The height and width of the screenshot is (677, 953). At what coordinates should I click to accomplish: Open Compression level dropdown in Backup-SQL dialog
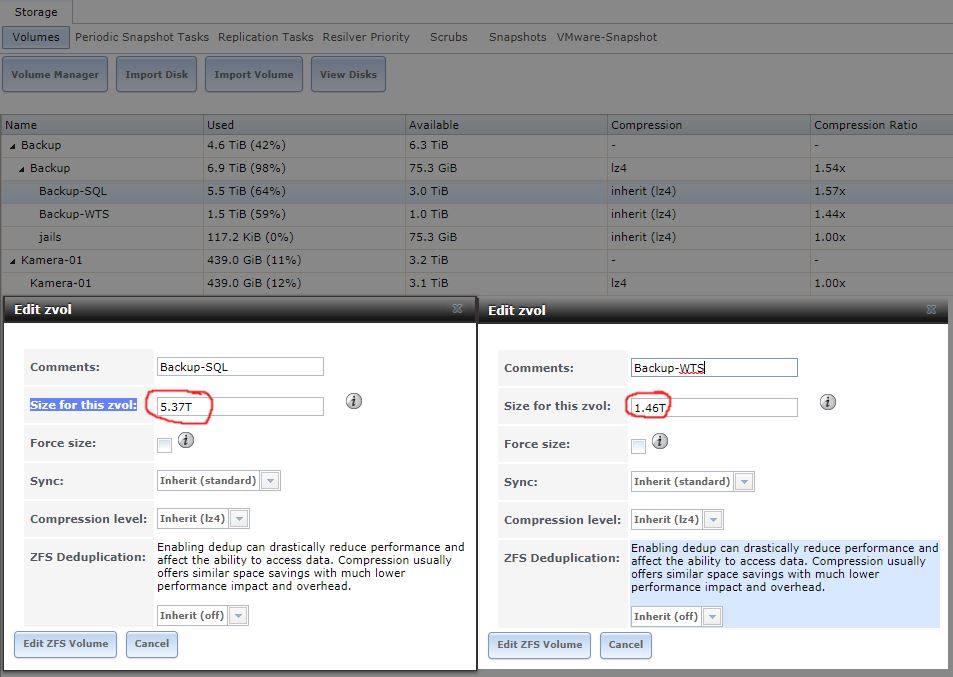[239, 519]
